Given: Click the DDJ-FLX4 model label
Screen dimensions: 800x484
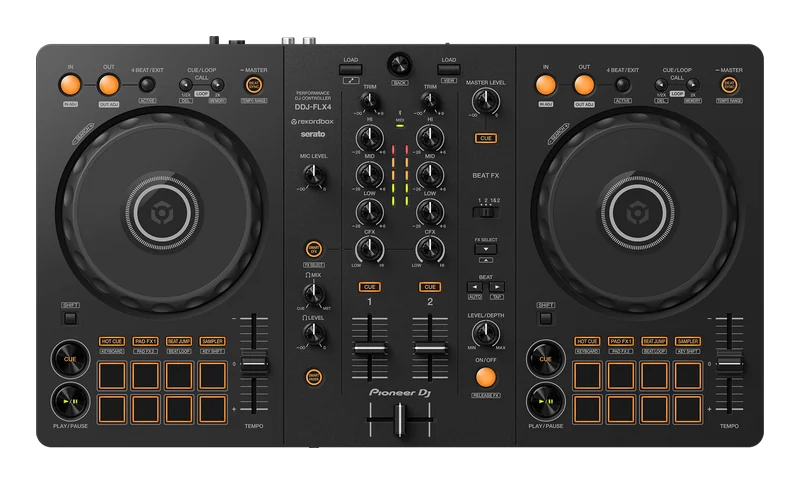Looking at the screenshot, I should coord(313,107).
